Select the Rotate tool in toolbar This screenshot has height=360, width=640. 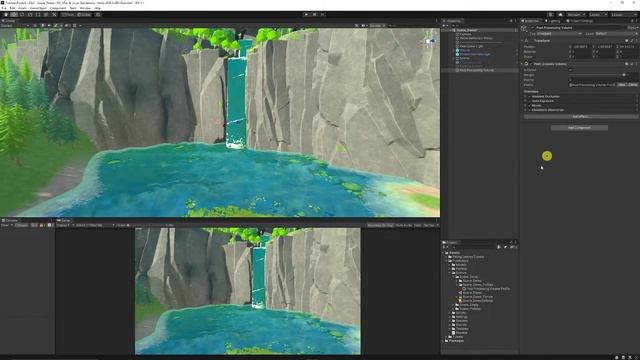click(22, 15)
